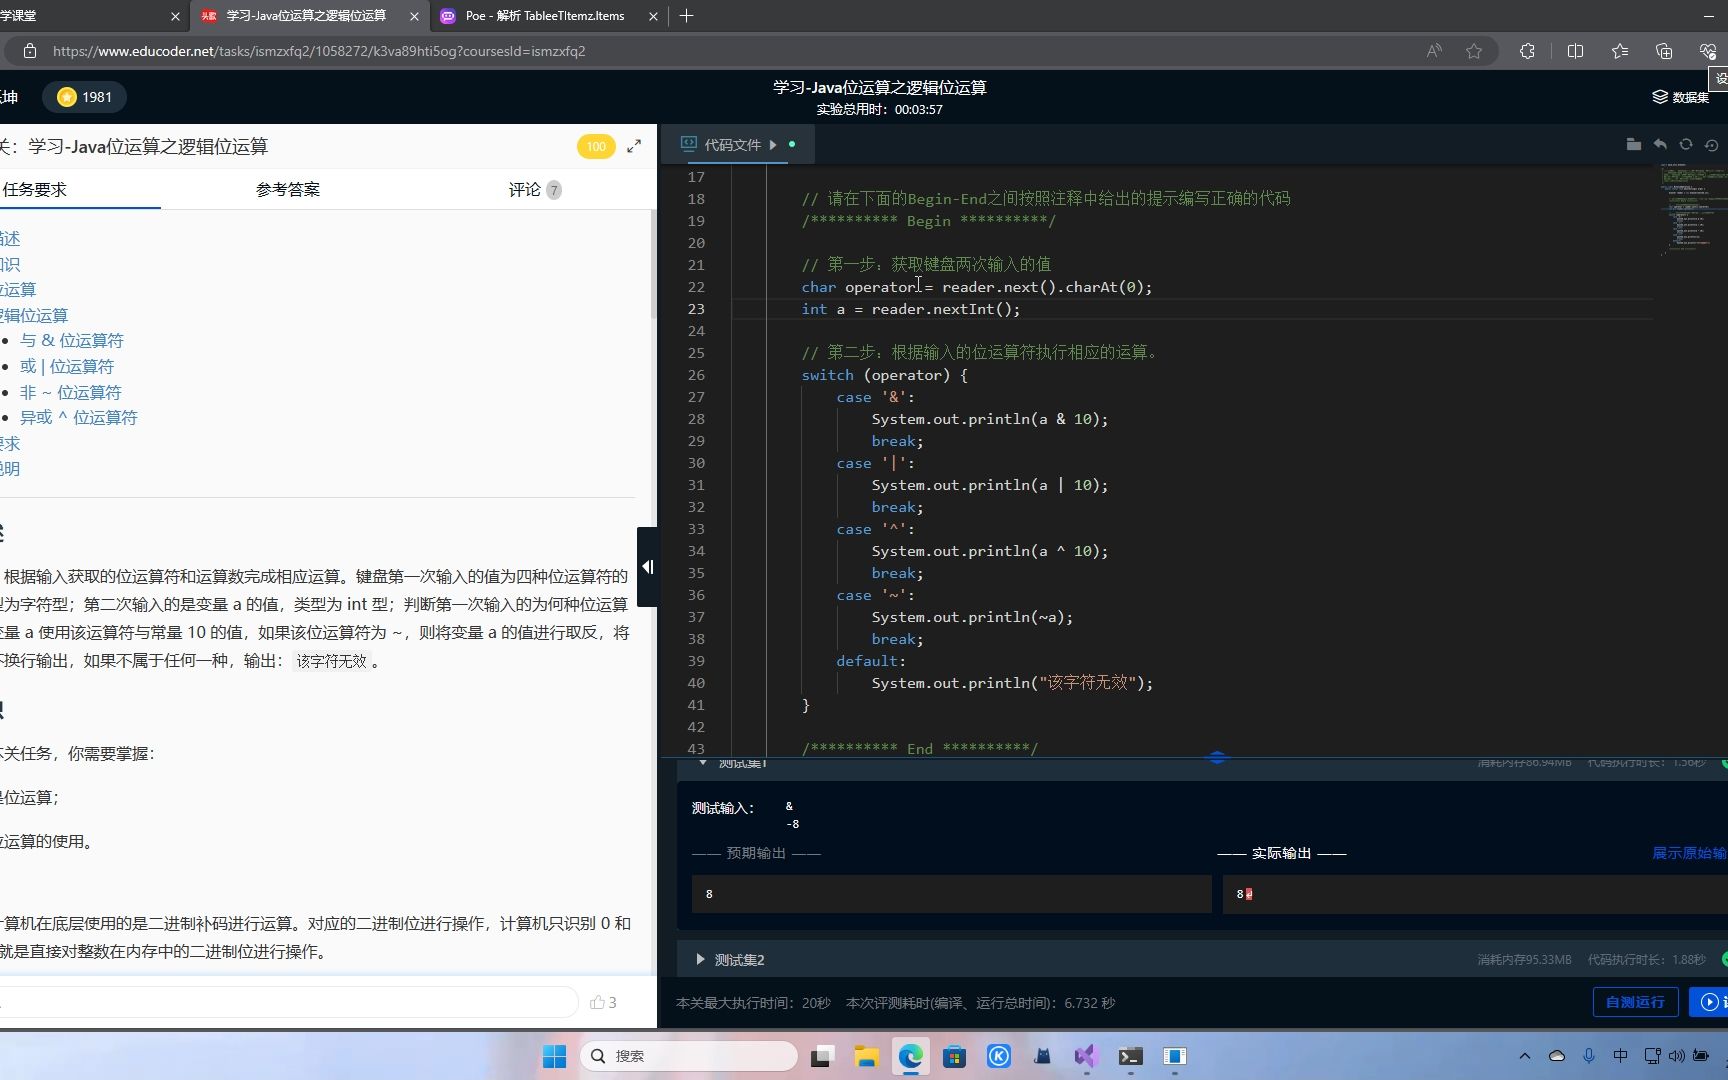Switch to 任务要求 tab
Screen dimensions: 1728x1080
pos(34,189)
